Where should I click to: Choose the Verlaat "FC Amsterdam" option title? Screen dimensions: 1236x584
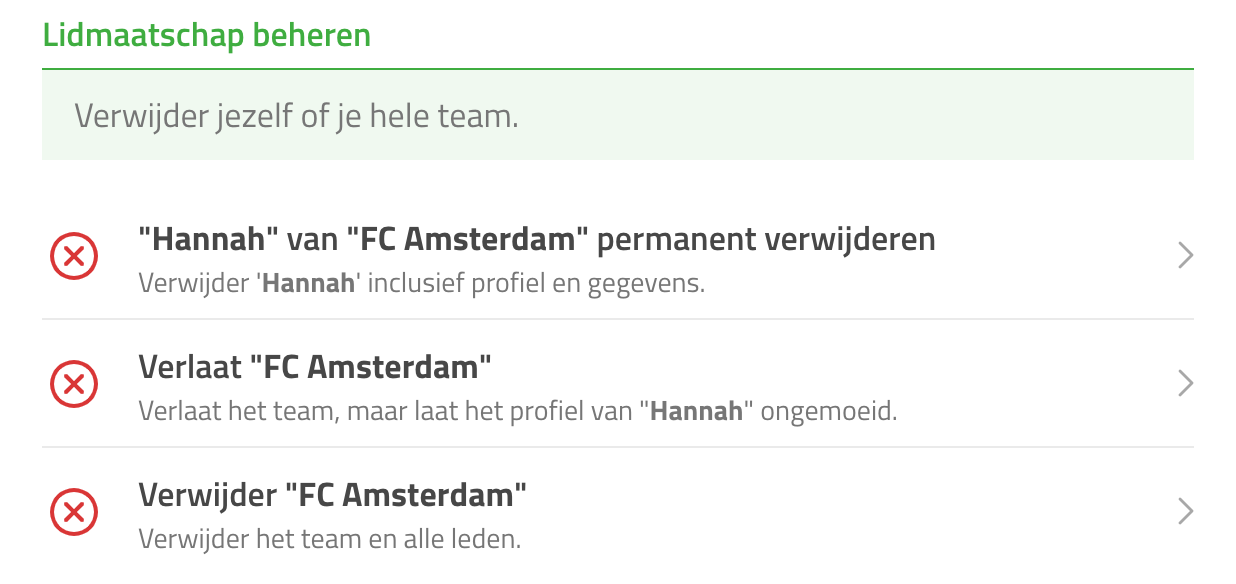click(x=315, y=367)
